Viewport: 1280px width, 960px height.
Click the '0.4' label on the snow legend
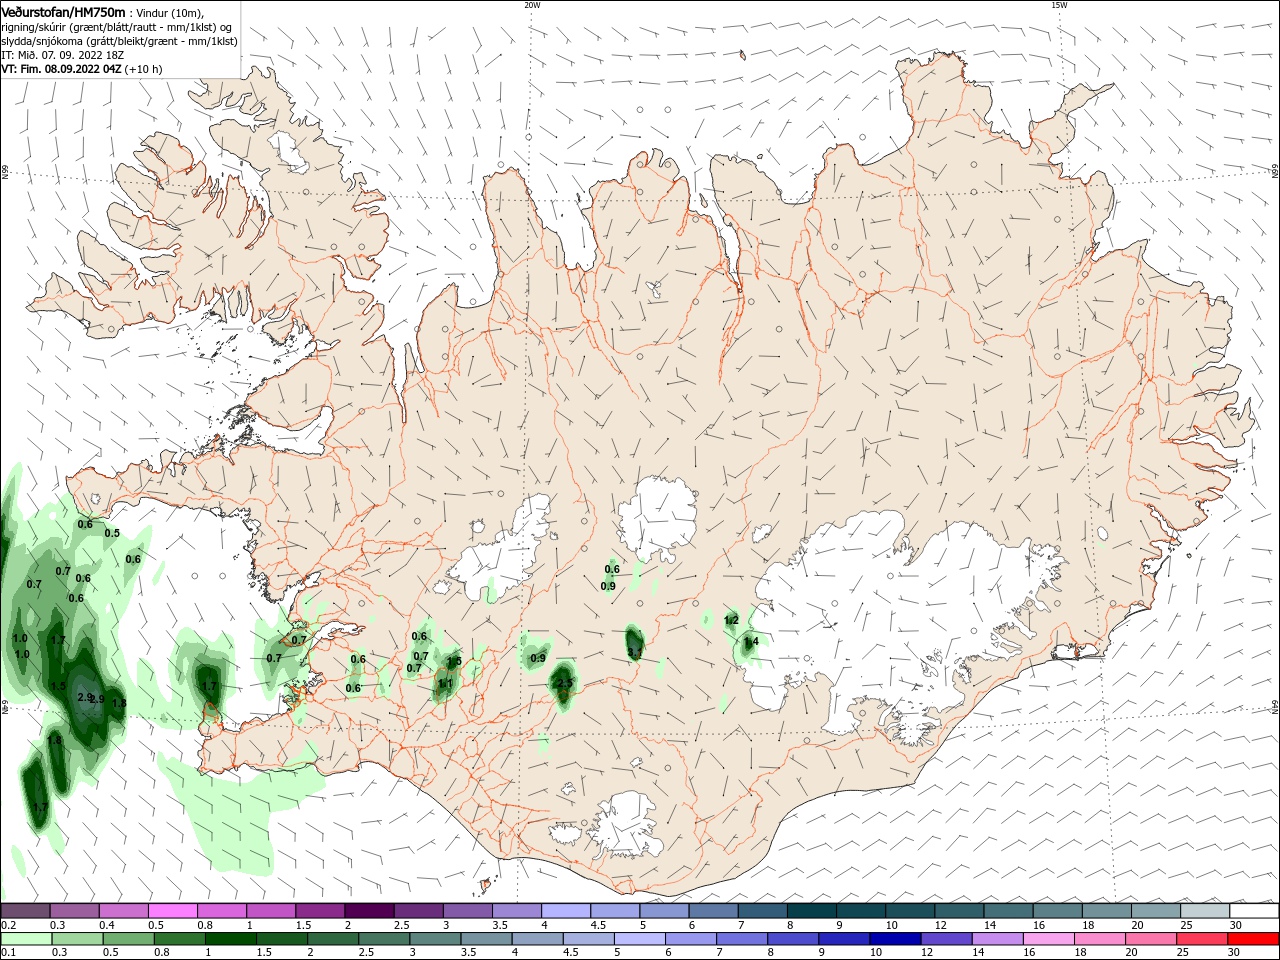click(107, 925)
